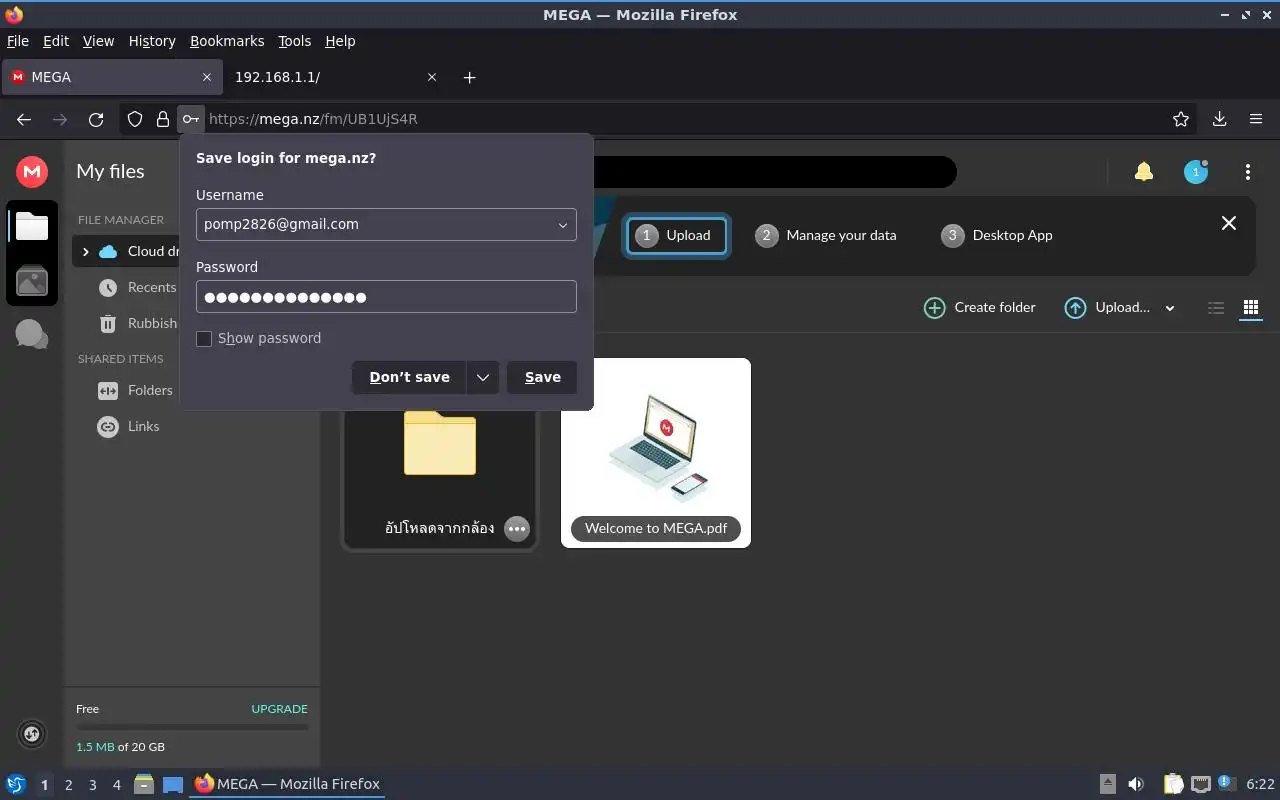The width and height of the screenshot is (1280, 800).
Task: Click the MEGA logo in the sidebar
Action: [x=32, y=172]
